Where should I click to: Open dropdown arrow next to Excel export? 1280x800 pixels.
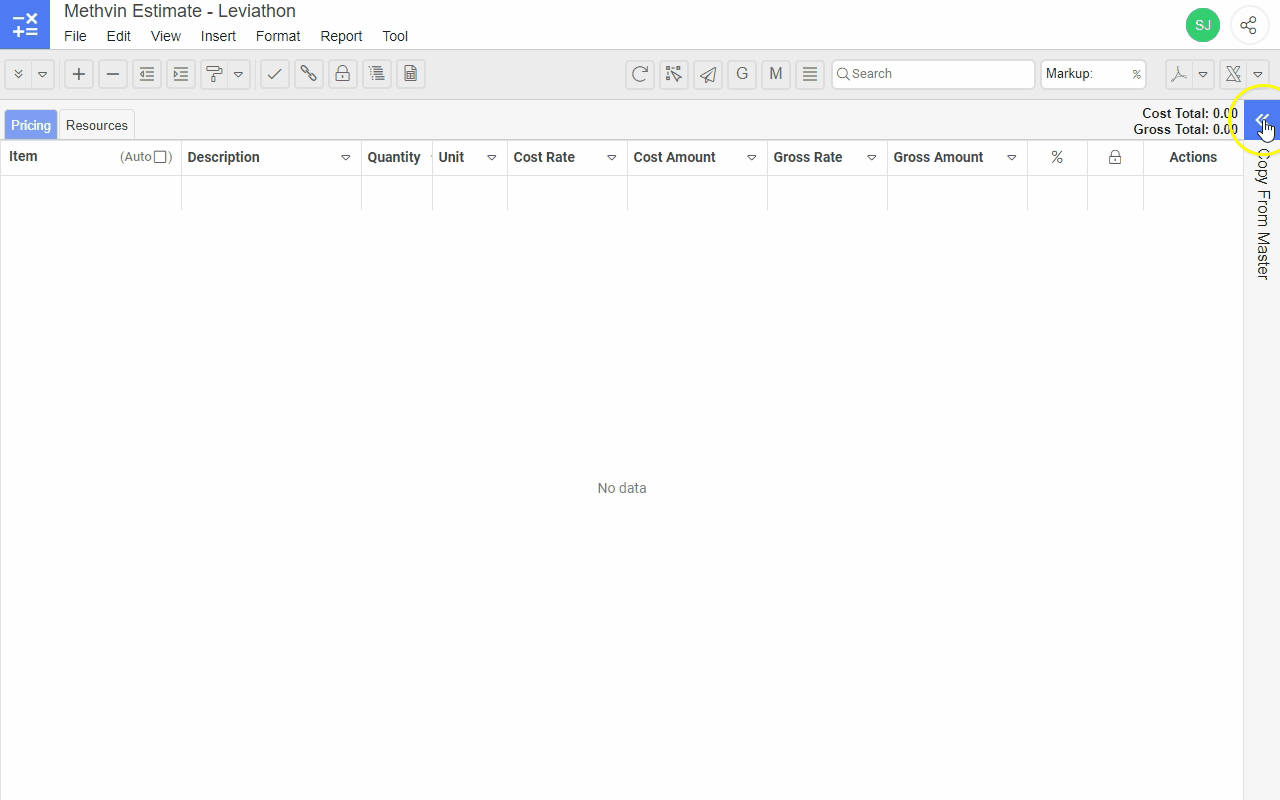point(1258,74)
